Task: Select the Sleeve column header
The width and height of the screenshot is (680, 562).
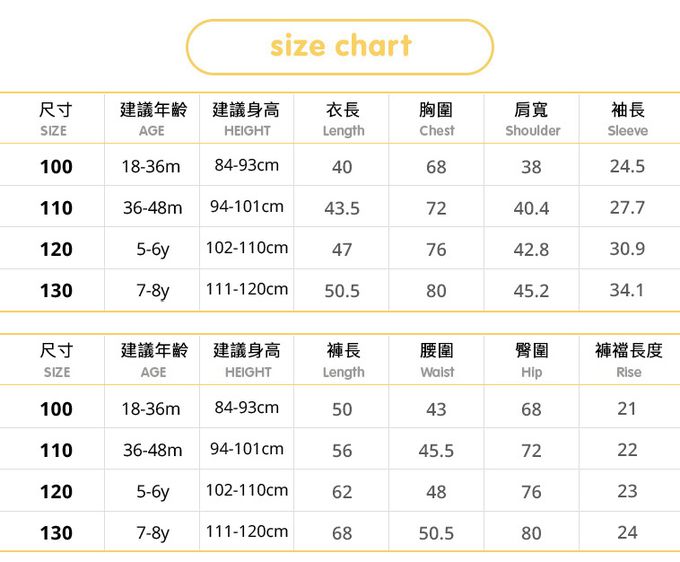Action: point(627,119)
